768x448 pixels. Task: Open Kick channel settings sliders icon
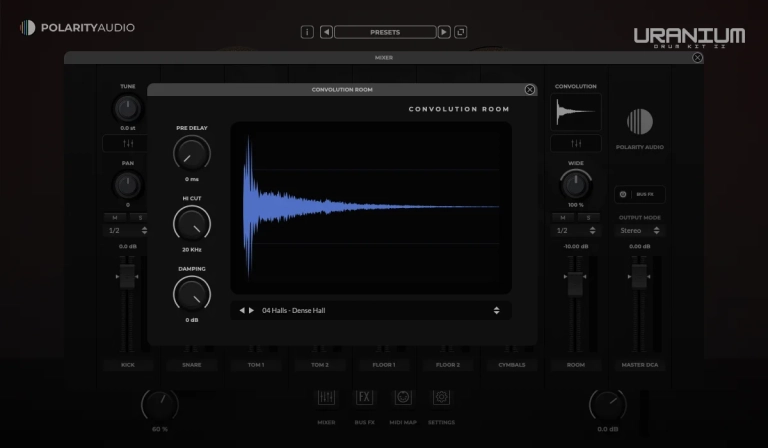click(128, 143)
